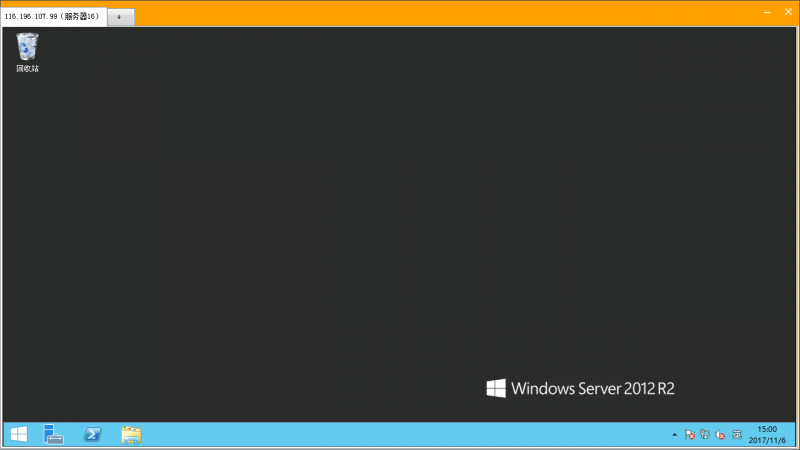This screenshot has width=800, height=450.
Task: Launch Server Manager from the taskbar
Action: point(54,435)
